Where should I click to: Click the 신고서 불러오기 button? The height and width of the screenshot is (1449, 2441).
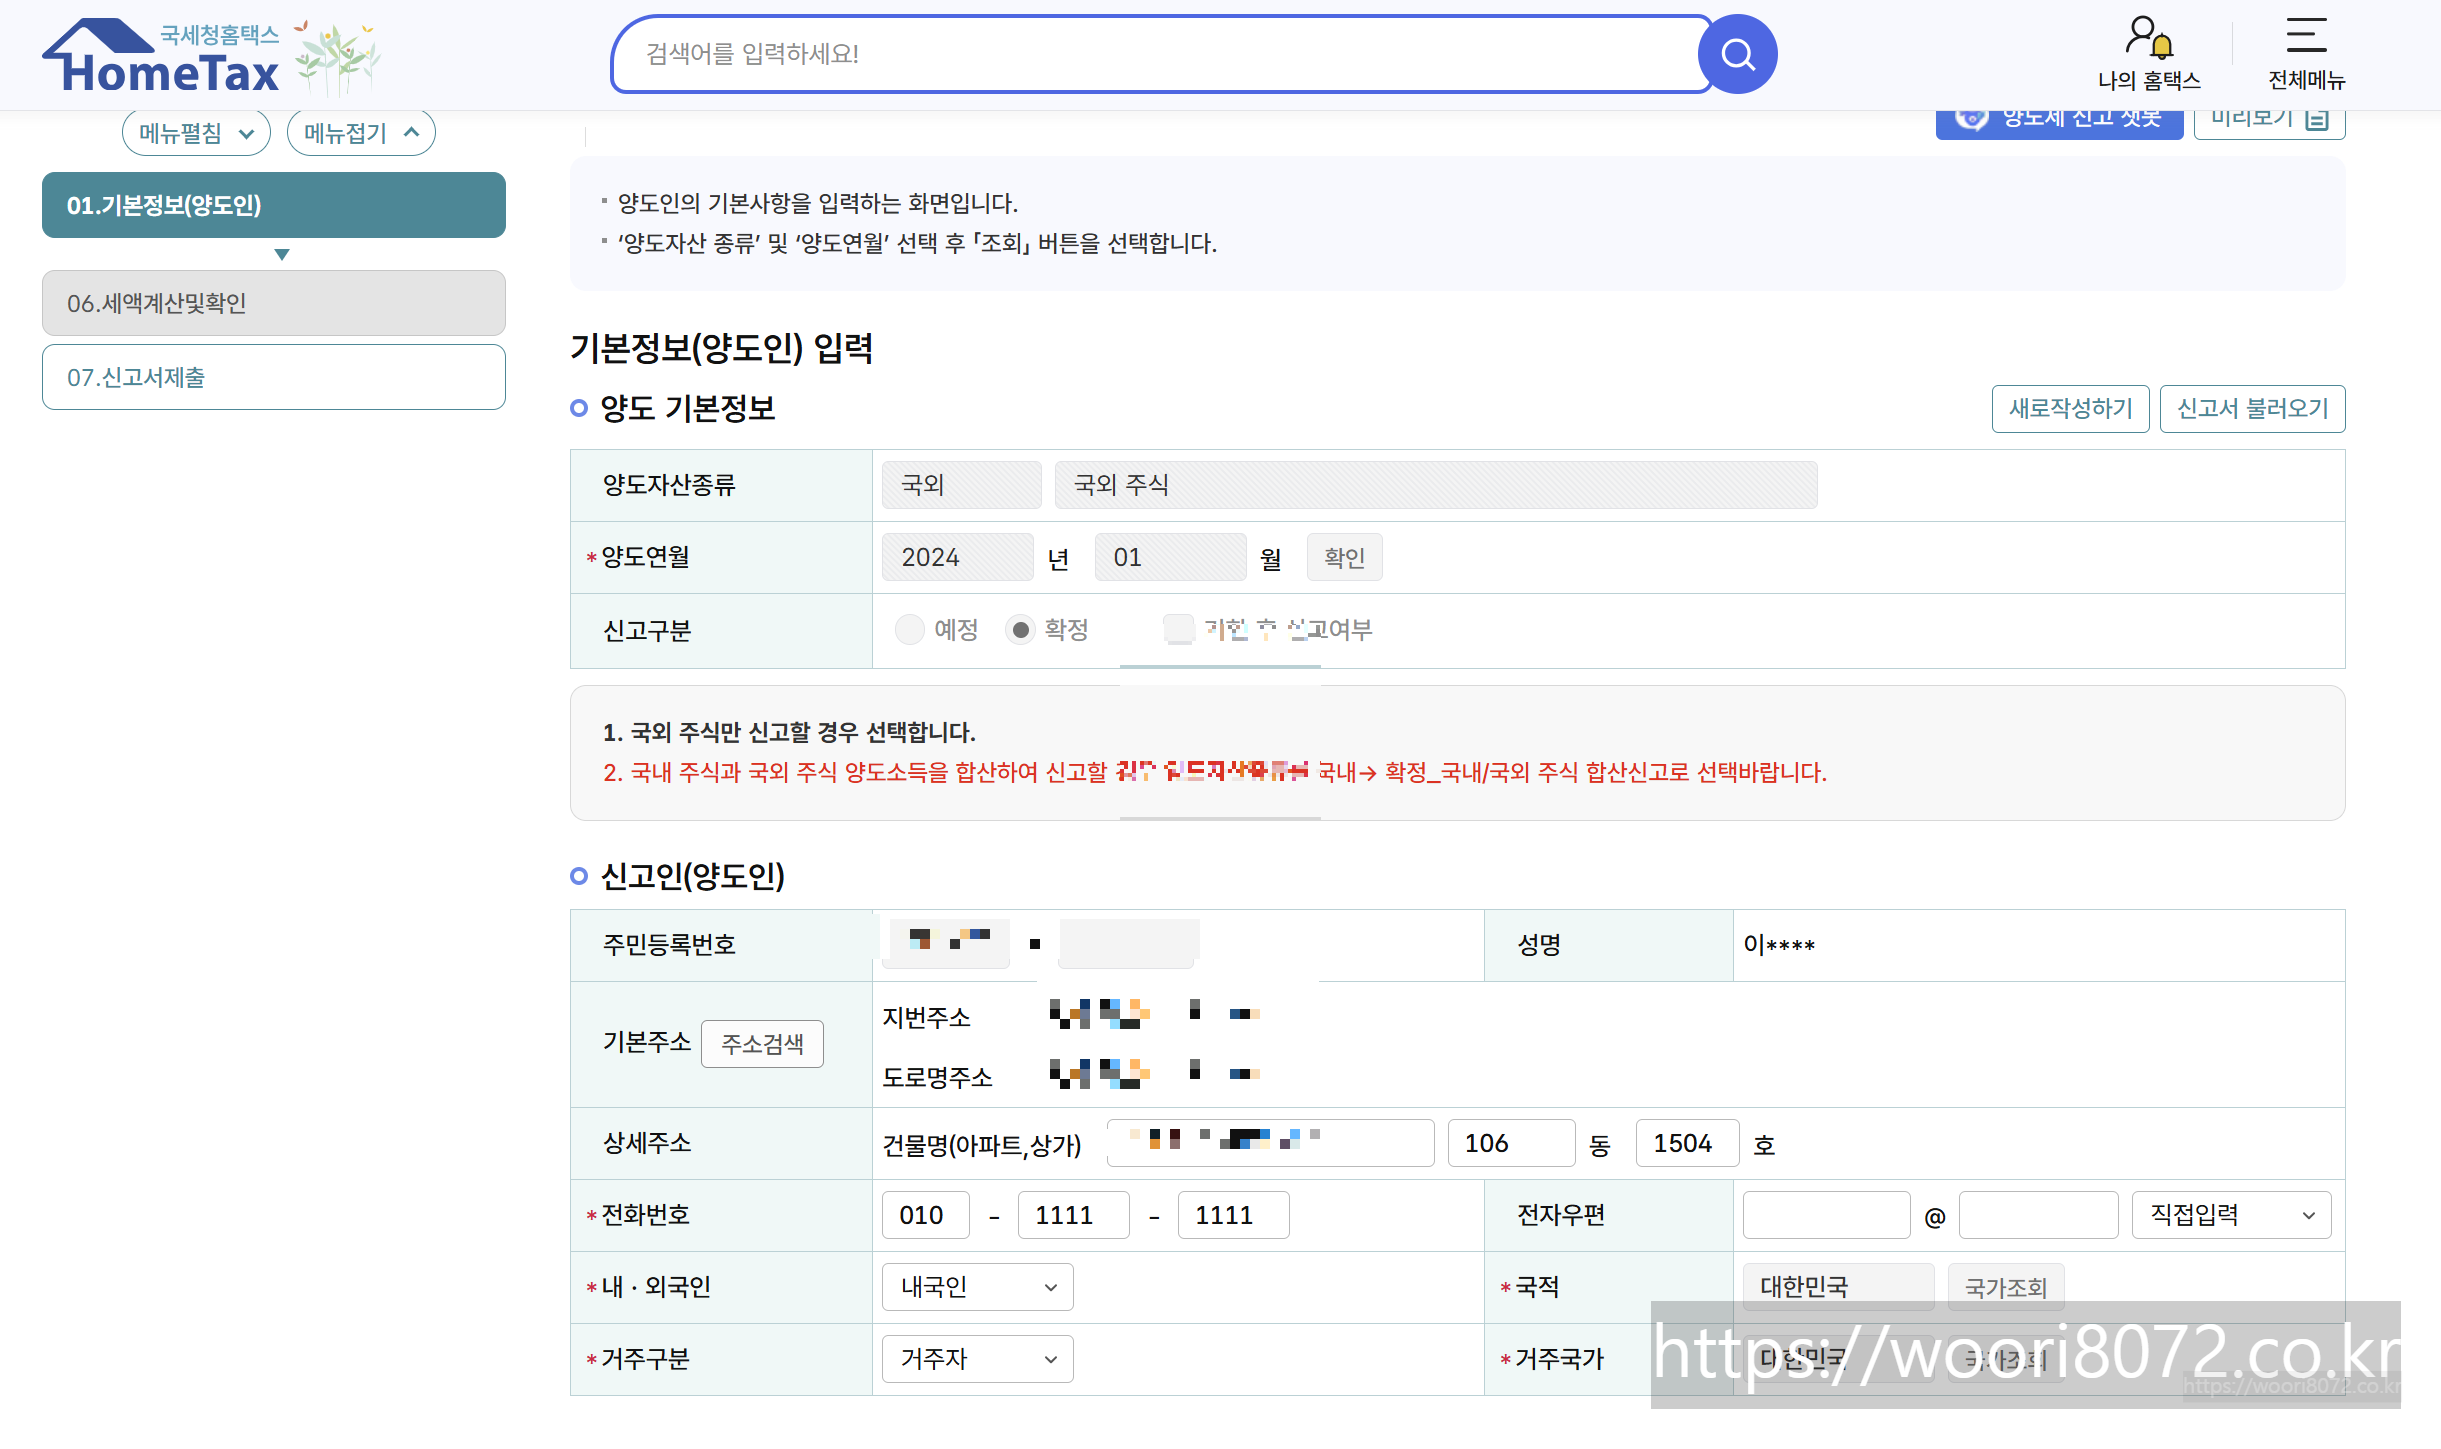click(2252, 409)
